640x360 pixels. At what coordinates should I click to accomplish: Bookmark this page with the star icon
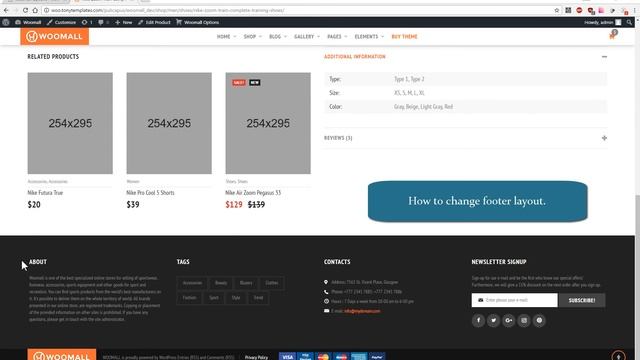point(556,10)
